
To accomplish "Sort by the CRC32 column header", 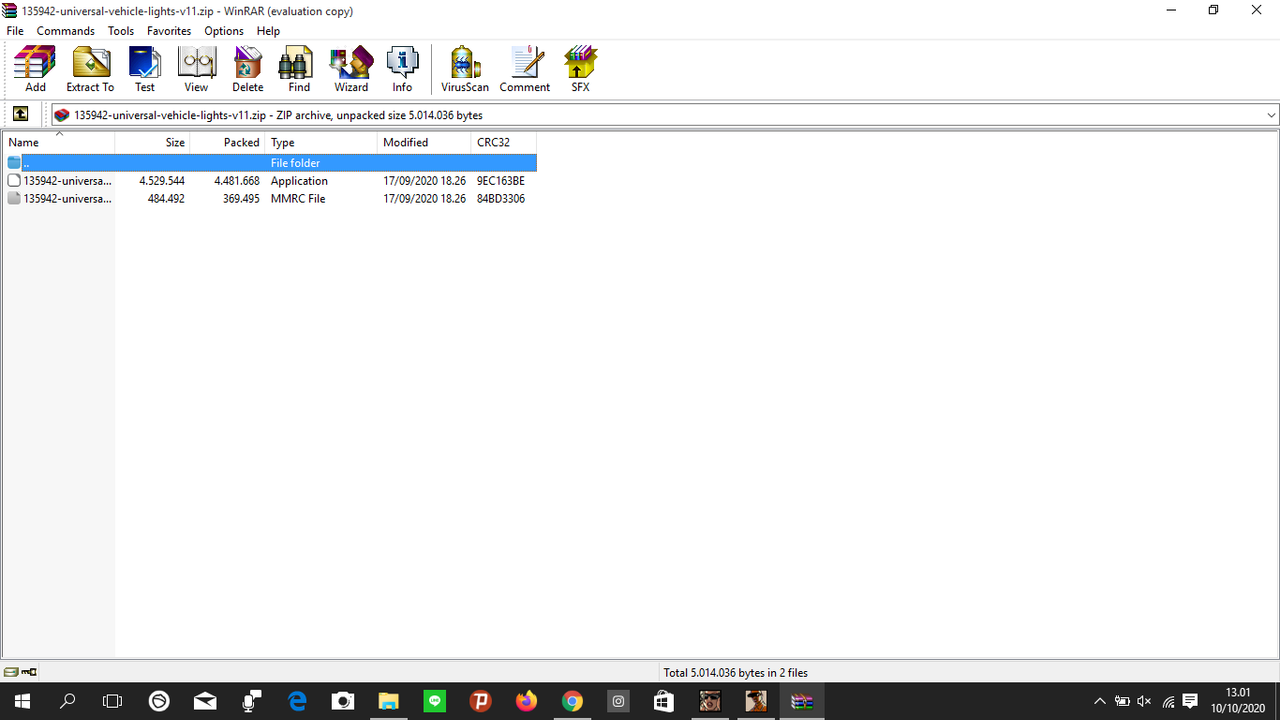I will (504, 142).
